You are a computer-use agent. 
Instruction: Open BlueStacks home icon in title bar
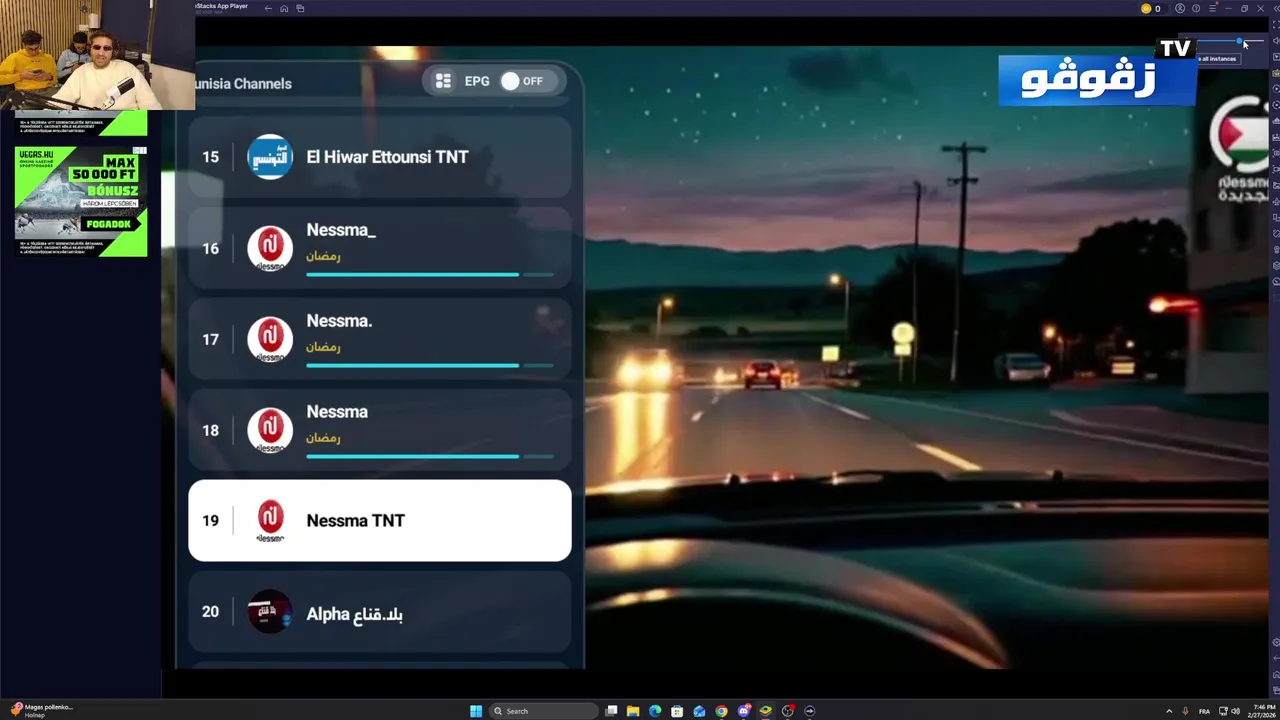(x=284, y=8)
